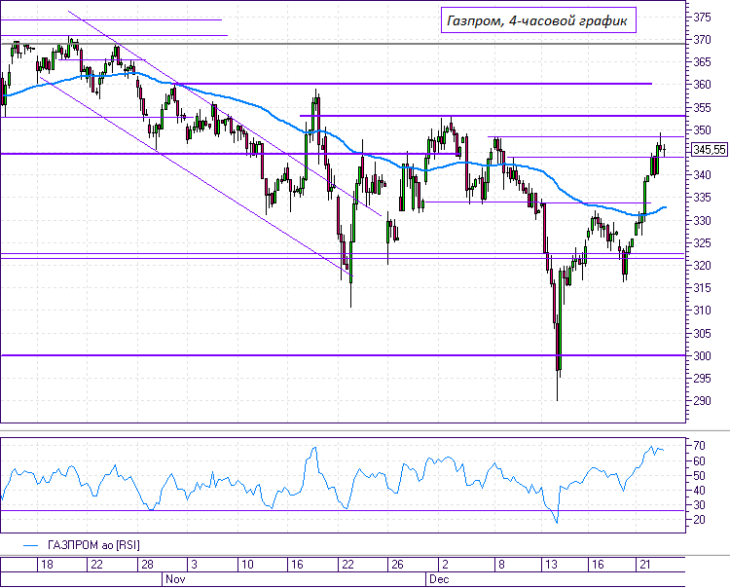Click the date label 18
The image size is (730, 588).
pos(47,565)
